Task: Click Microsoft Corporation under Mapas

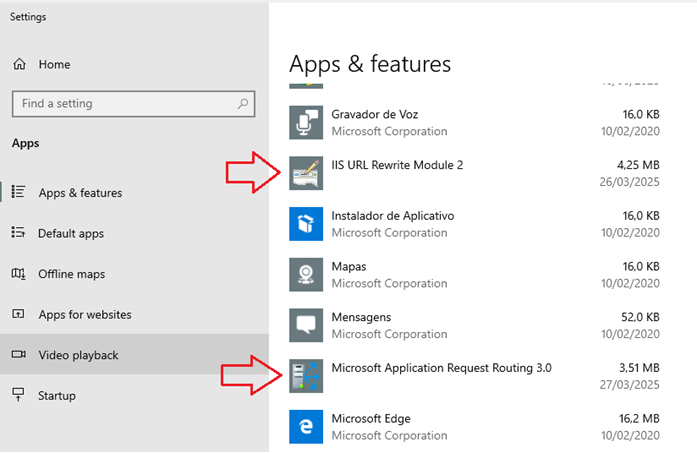Action: click(389, 283)
